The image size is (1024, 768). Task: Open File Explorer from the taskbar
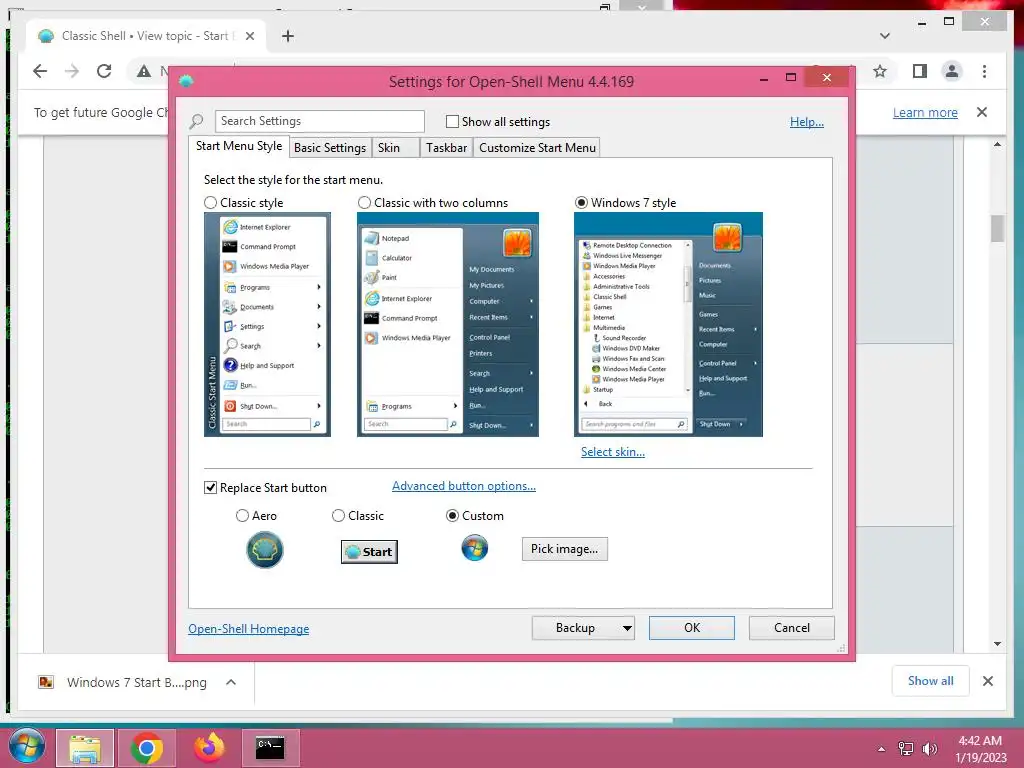[85, 748]
